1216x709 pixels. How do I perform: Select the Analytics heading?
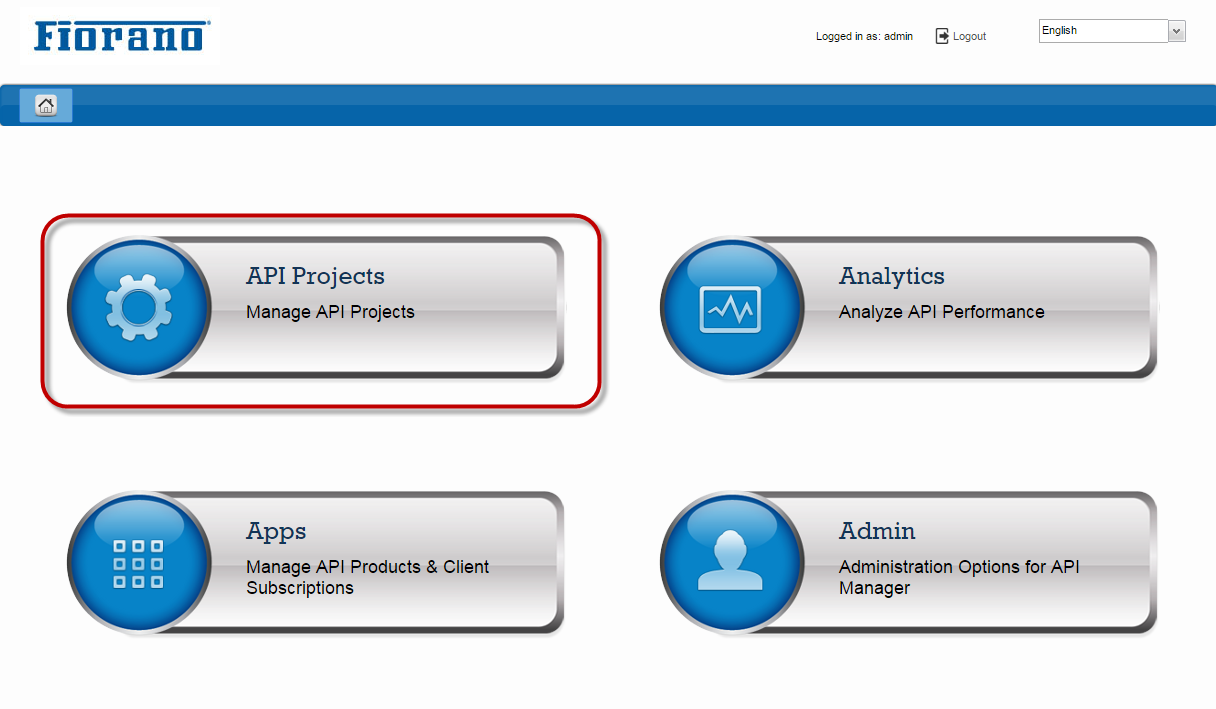892,276
